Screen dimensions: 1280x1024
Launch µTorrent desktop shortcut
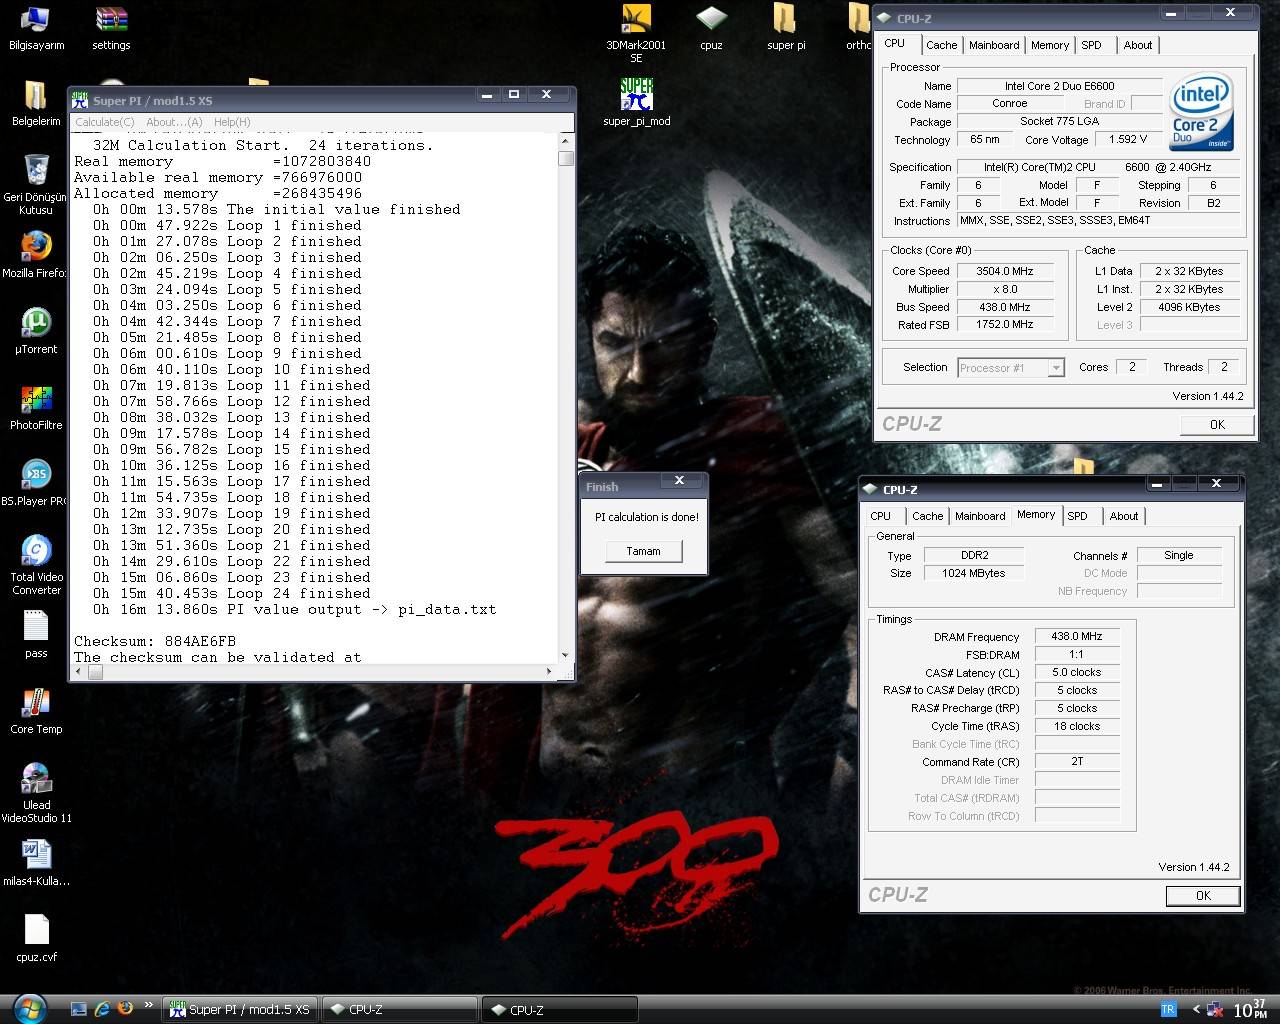36,332
